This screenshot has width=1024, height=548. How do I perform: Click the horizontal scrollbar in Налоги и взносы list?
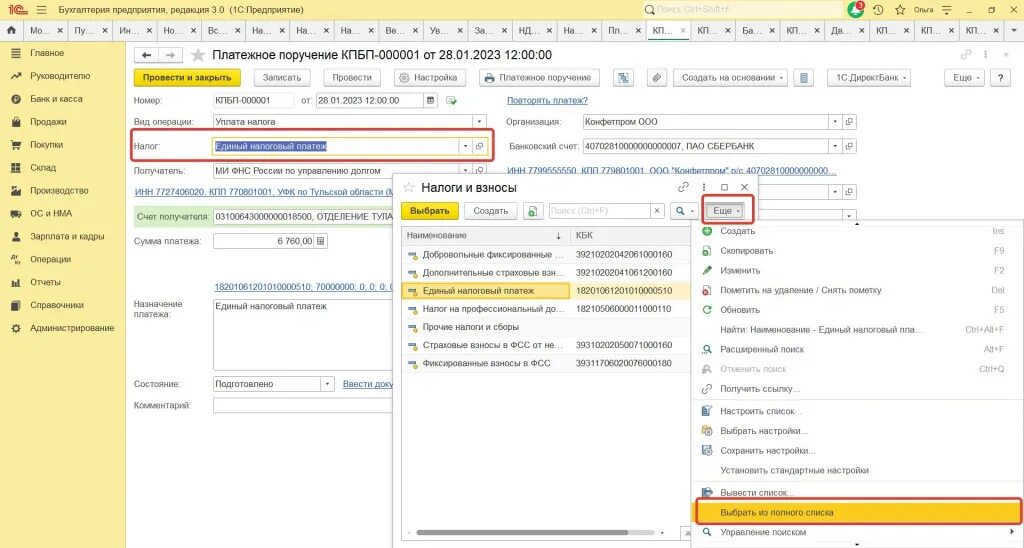click(522, 533)
